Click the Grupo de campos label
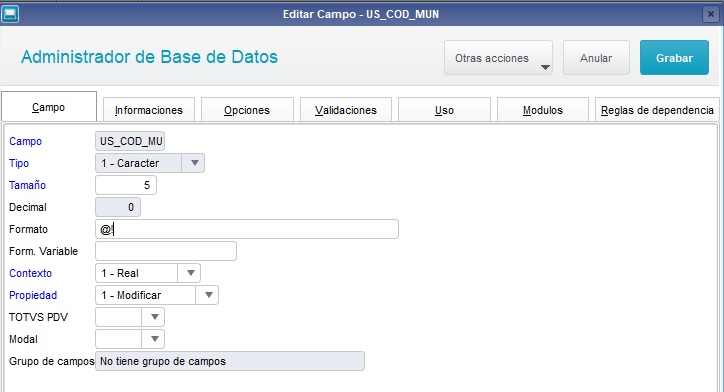724x392 pixels. click(52, 361)
